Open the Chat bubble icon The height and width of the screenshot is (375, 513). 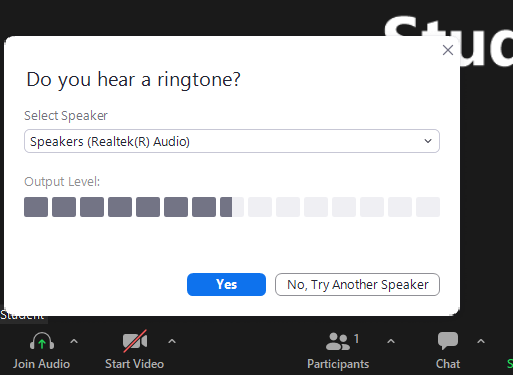pos(448,341)
